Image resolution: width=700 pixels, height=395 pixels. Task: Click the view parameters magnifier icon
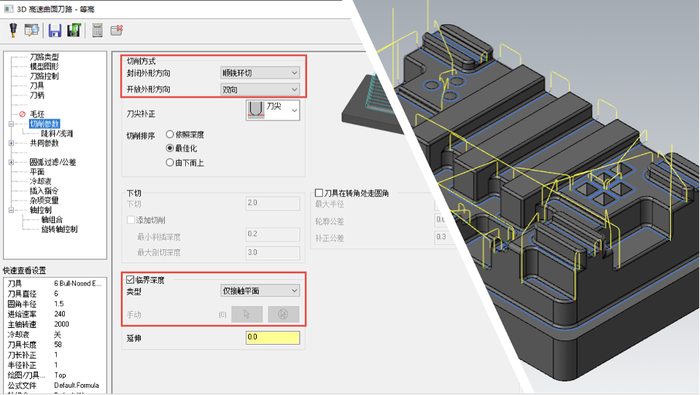pyautogui.click(x=32, y=30)
